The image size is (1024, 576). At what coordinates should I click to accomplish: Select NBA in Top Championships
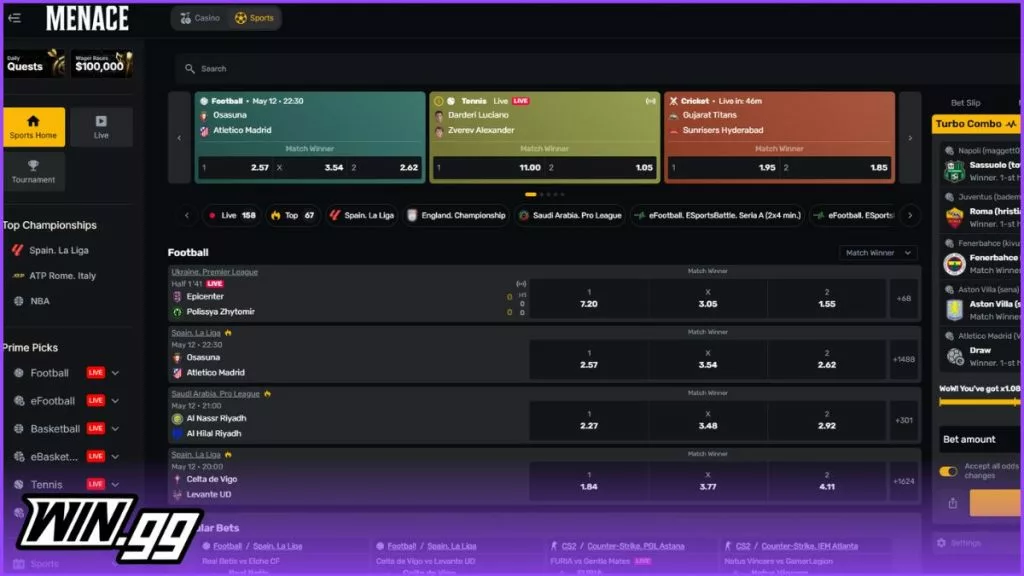[39, 301]
